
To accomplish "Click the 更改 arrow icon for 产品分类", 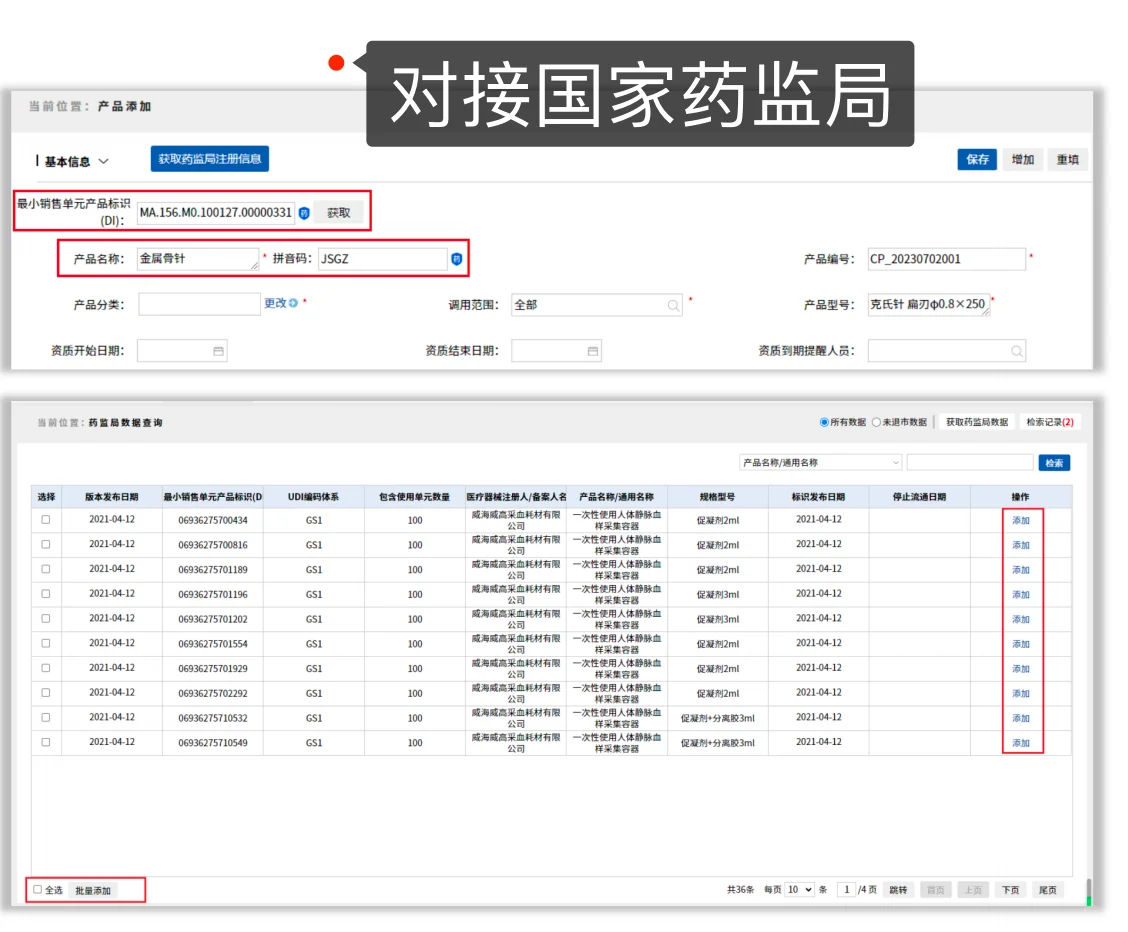I will [x=294, y=303].
